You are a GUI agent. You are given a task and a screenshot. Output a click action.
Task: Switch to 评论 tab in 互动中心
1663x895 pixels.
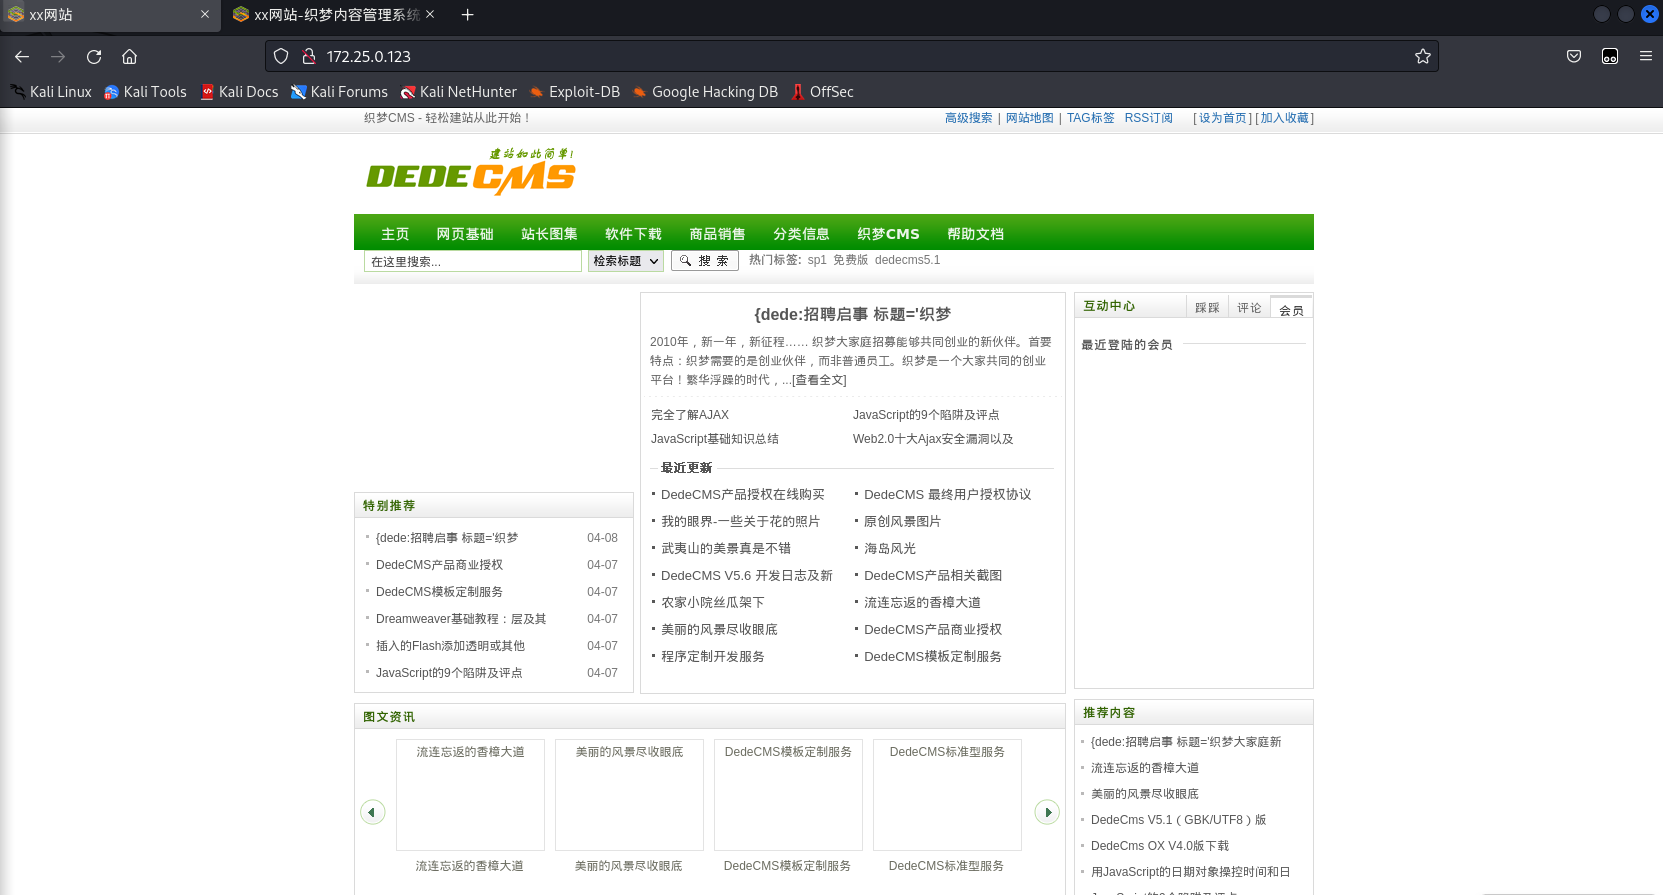click(x=1249, y=308)
